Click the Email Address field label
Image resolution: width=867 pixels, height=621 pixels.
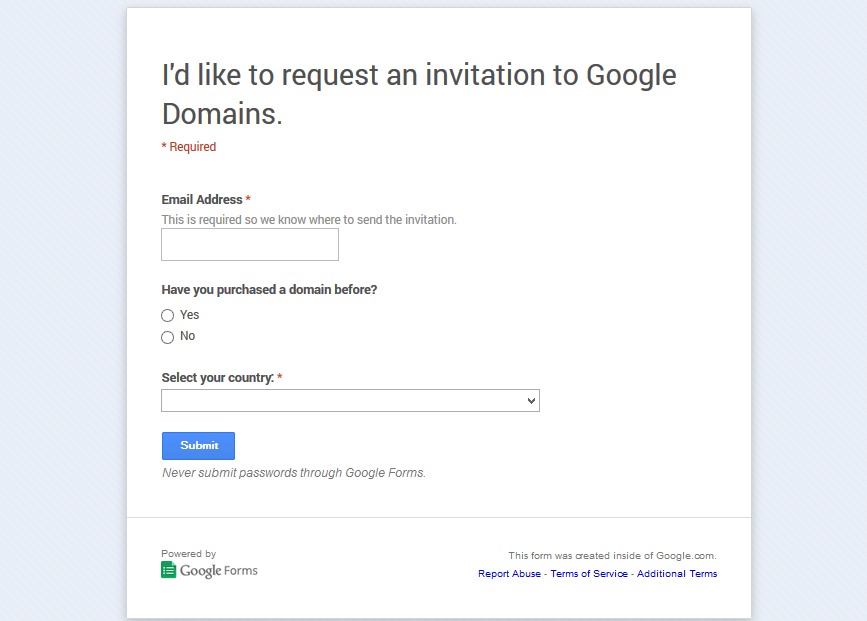pos(202,200)
